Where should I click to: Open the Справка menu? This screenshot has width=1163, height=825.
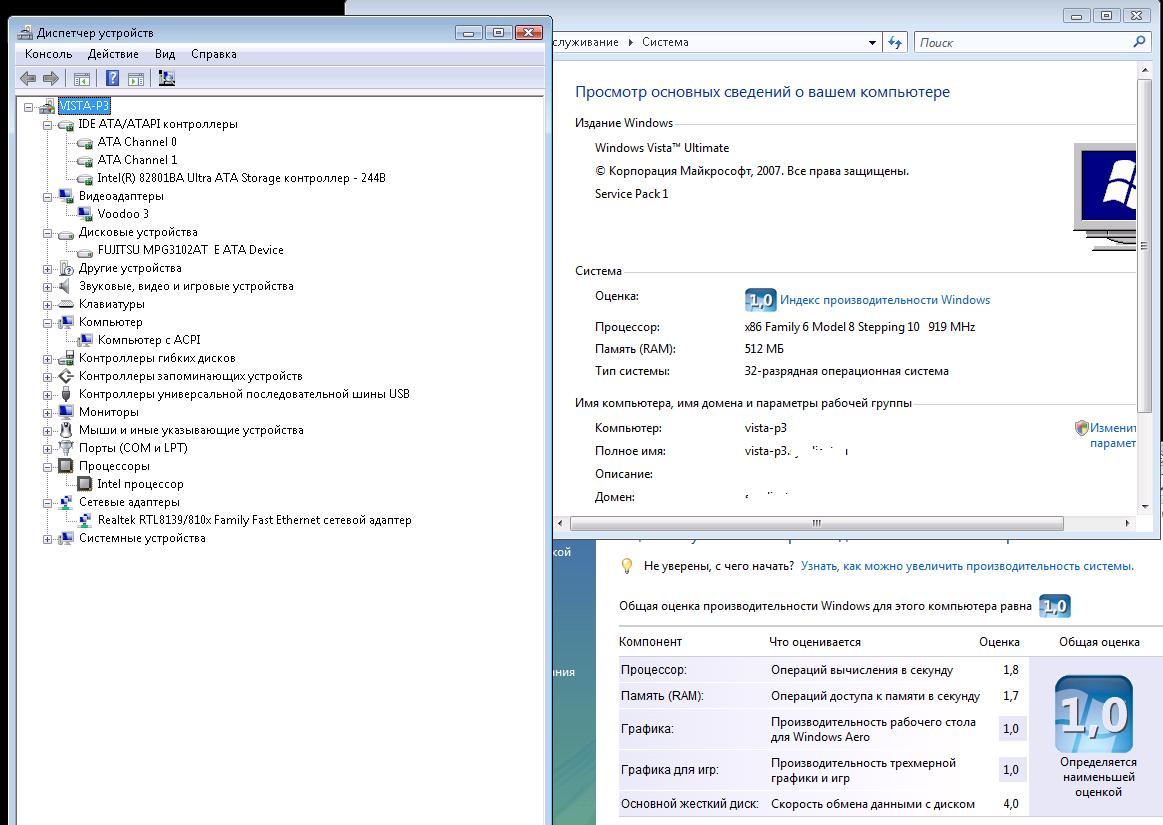pos(214,54)
